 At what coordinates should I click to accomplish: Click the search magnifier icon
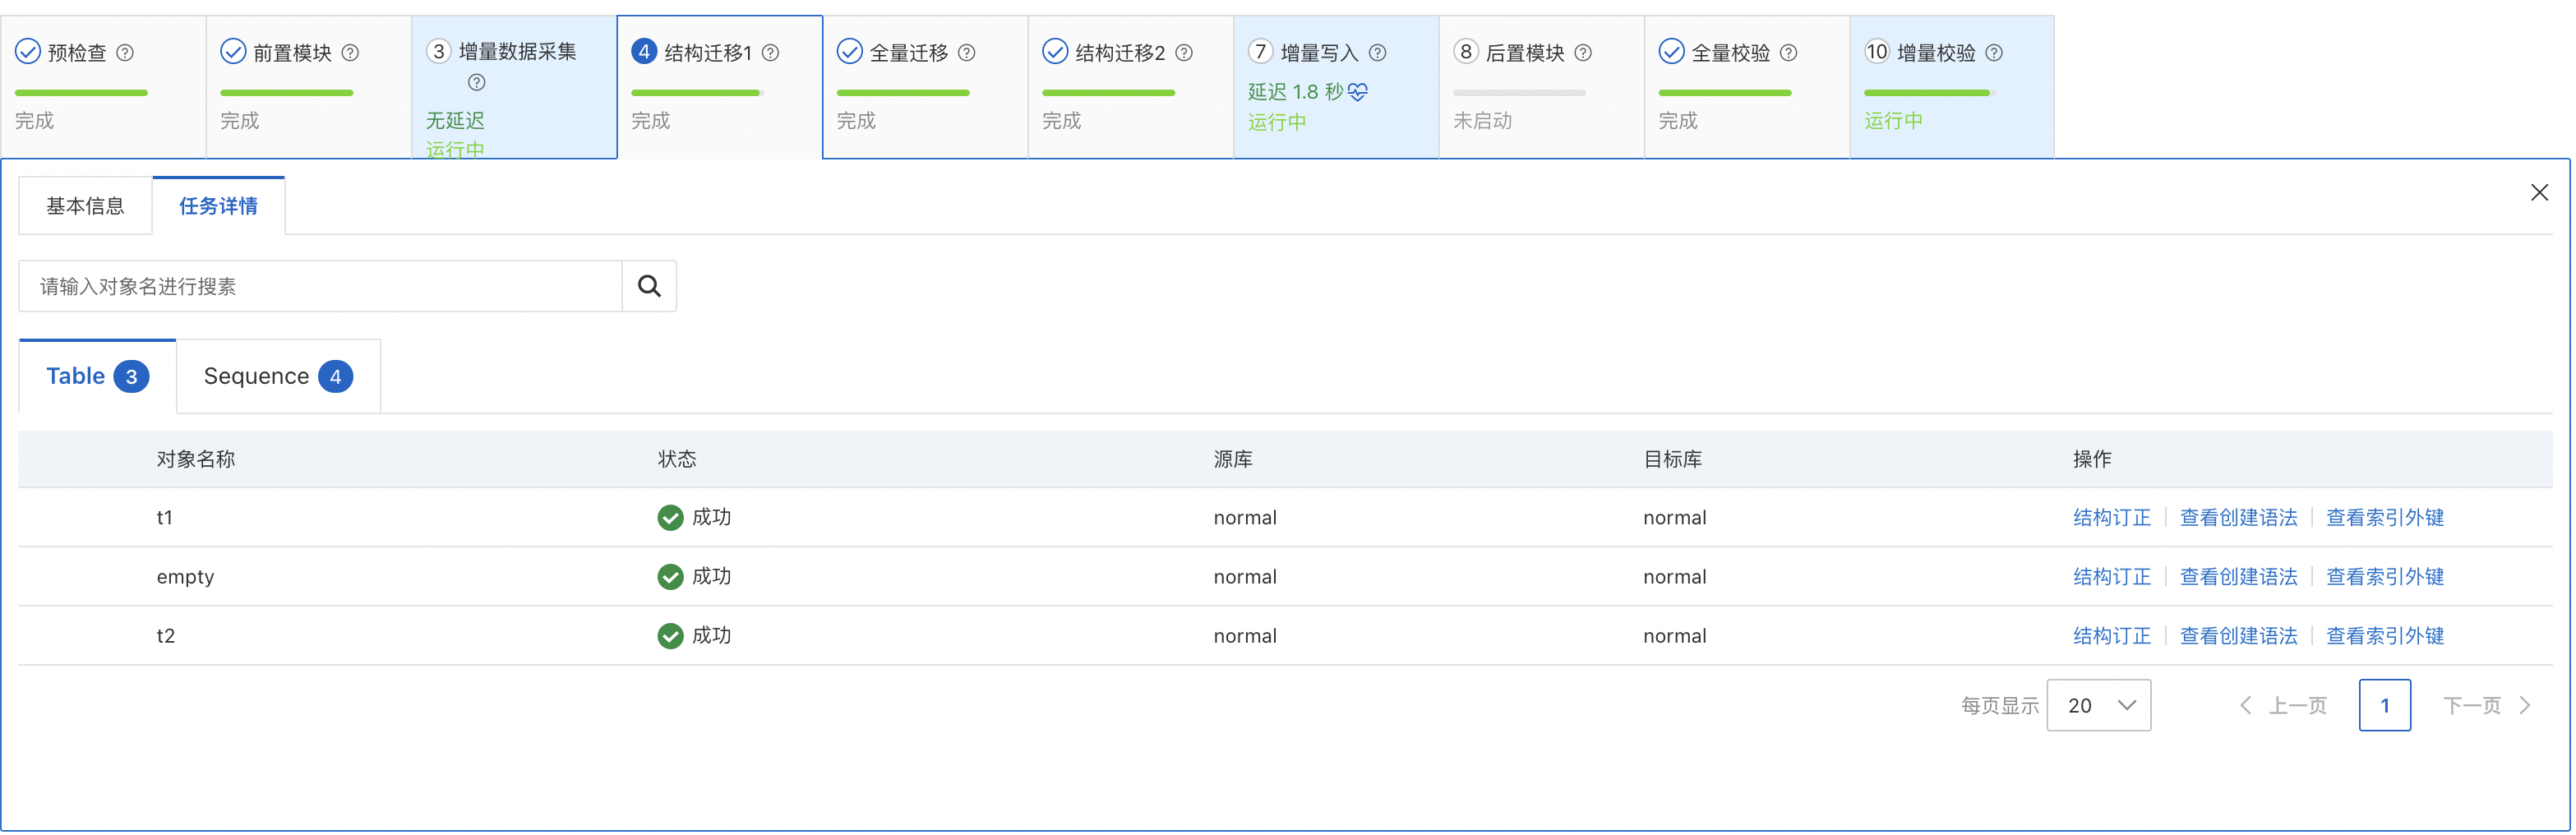(649, 287)
